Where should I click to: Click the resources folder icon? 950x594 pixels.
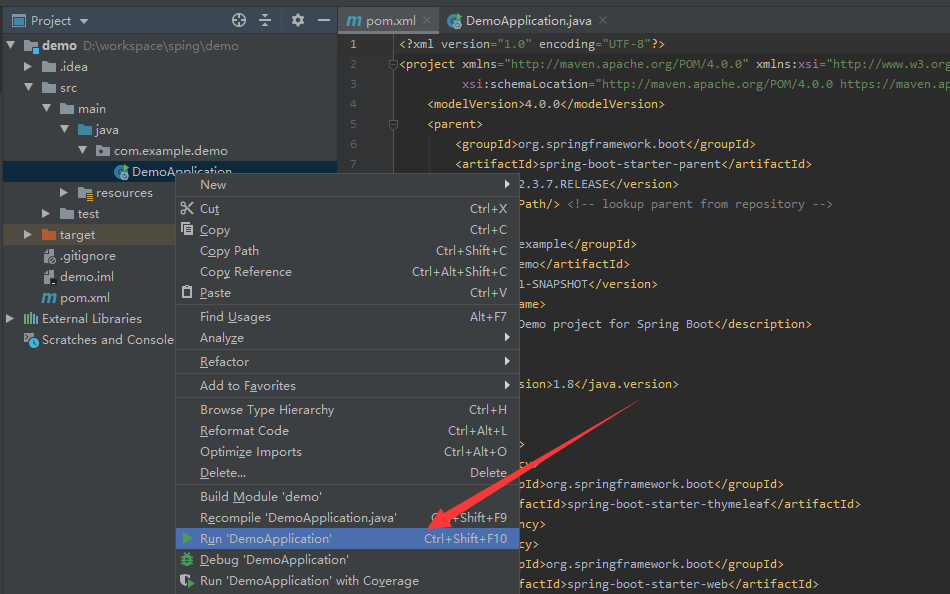point(85,193)
